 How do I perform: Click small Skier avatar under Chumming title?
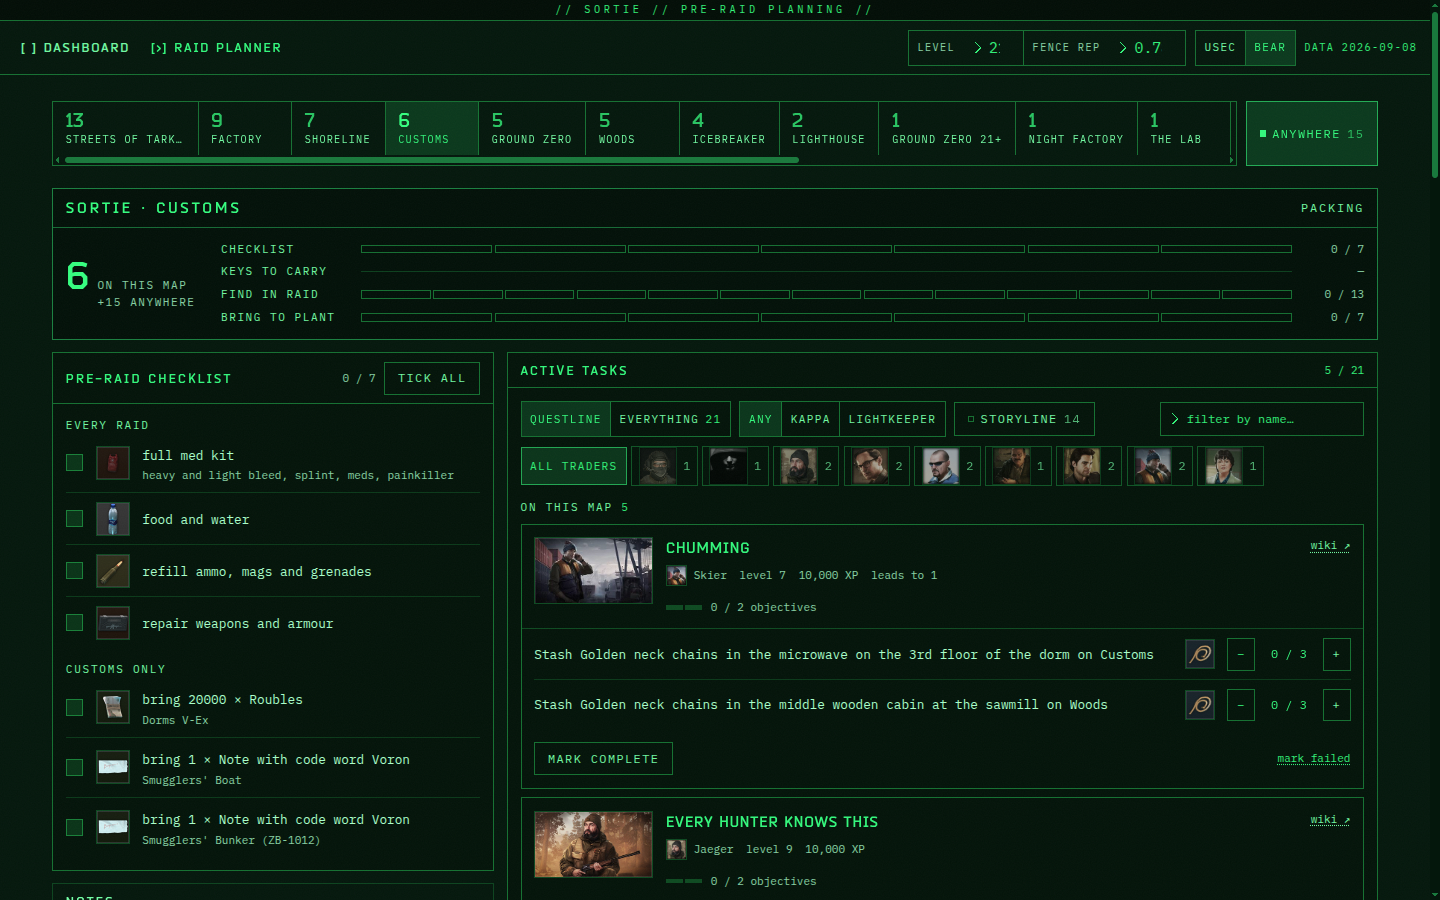click(x=676, y=575)
